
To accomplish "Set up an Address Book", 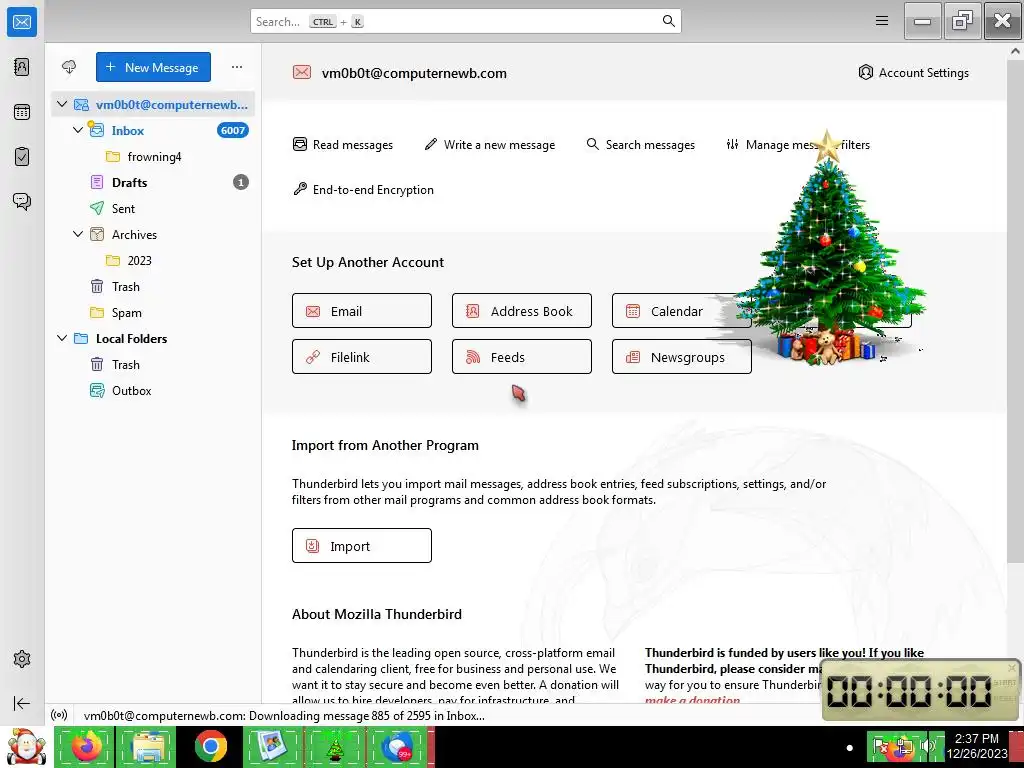I will [x=522, y=311].
